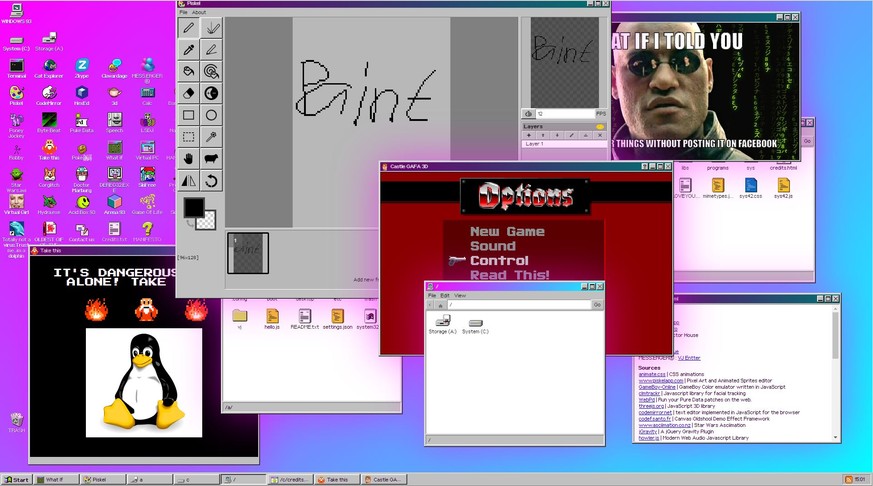Screen dimensions: 873x486
Task: Choose the Circle shape tool
Action: [x=211, y=115]
